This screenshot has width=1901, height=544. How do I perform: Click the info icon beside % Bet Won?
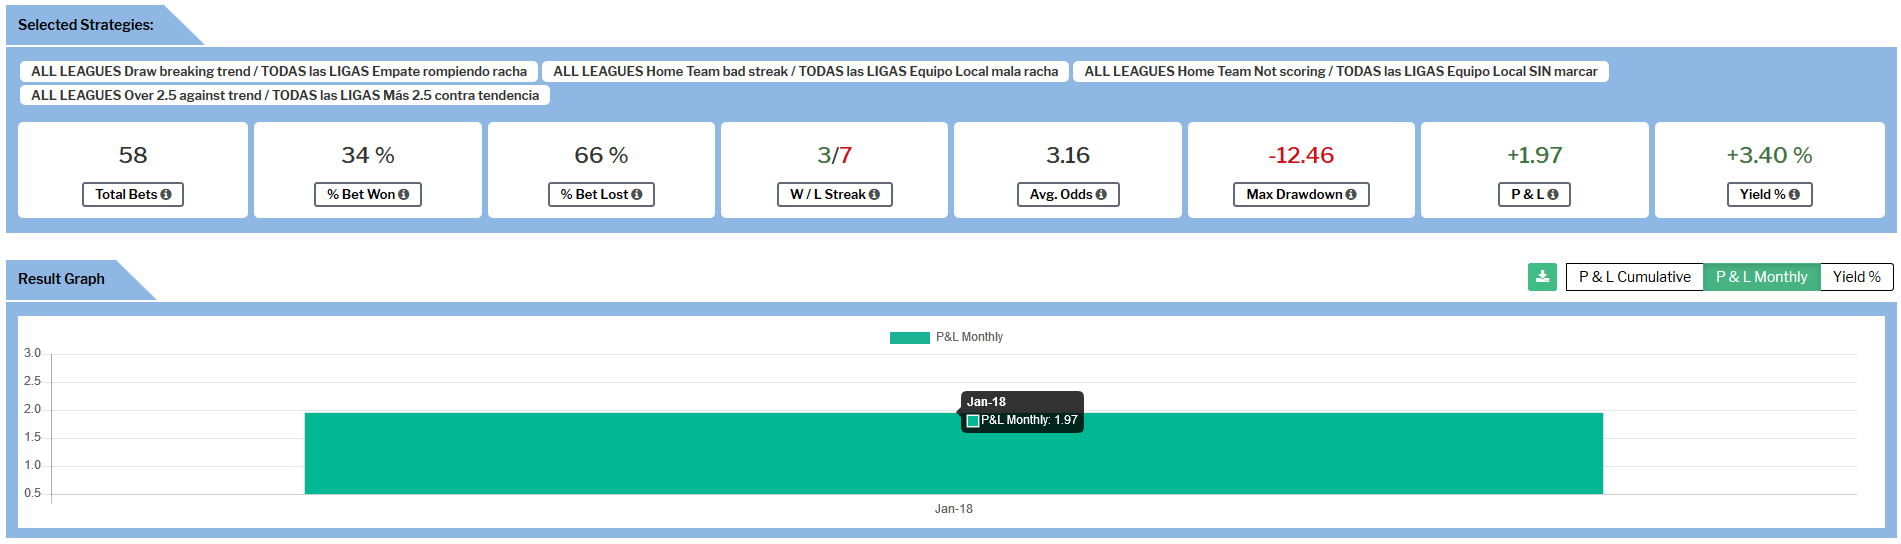pyautogui.click(x=404, y=195)
